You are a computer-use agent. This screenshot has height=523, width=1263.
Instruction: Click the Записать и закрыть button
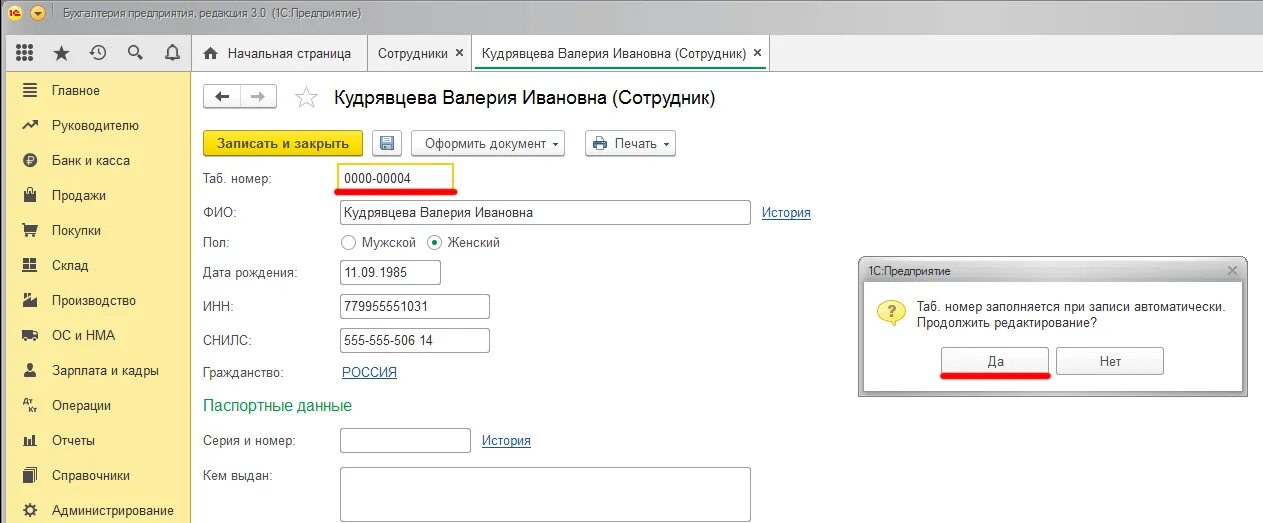click(x=283, y=143)
